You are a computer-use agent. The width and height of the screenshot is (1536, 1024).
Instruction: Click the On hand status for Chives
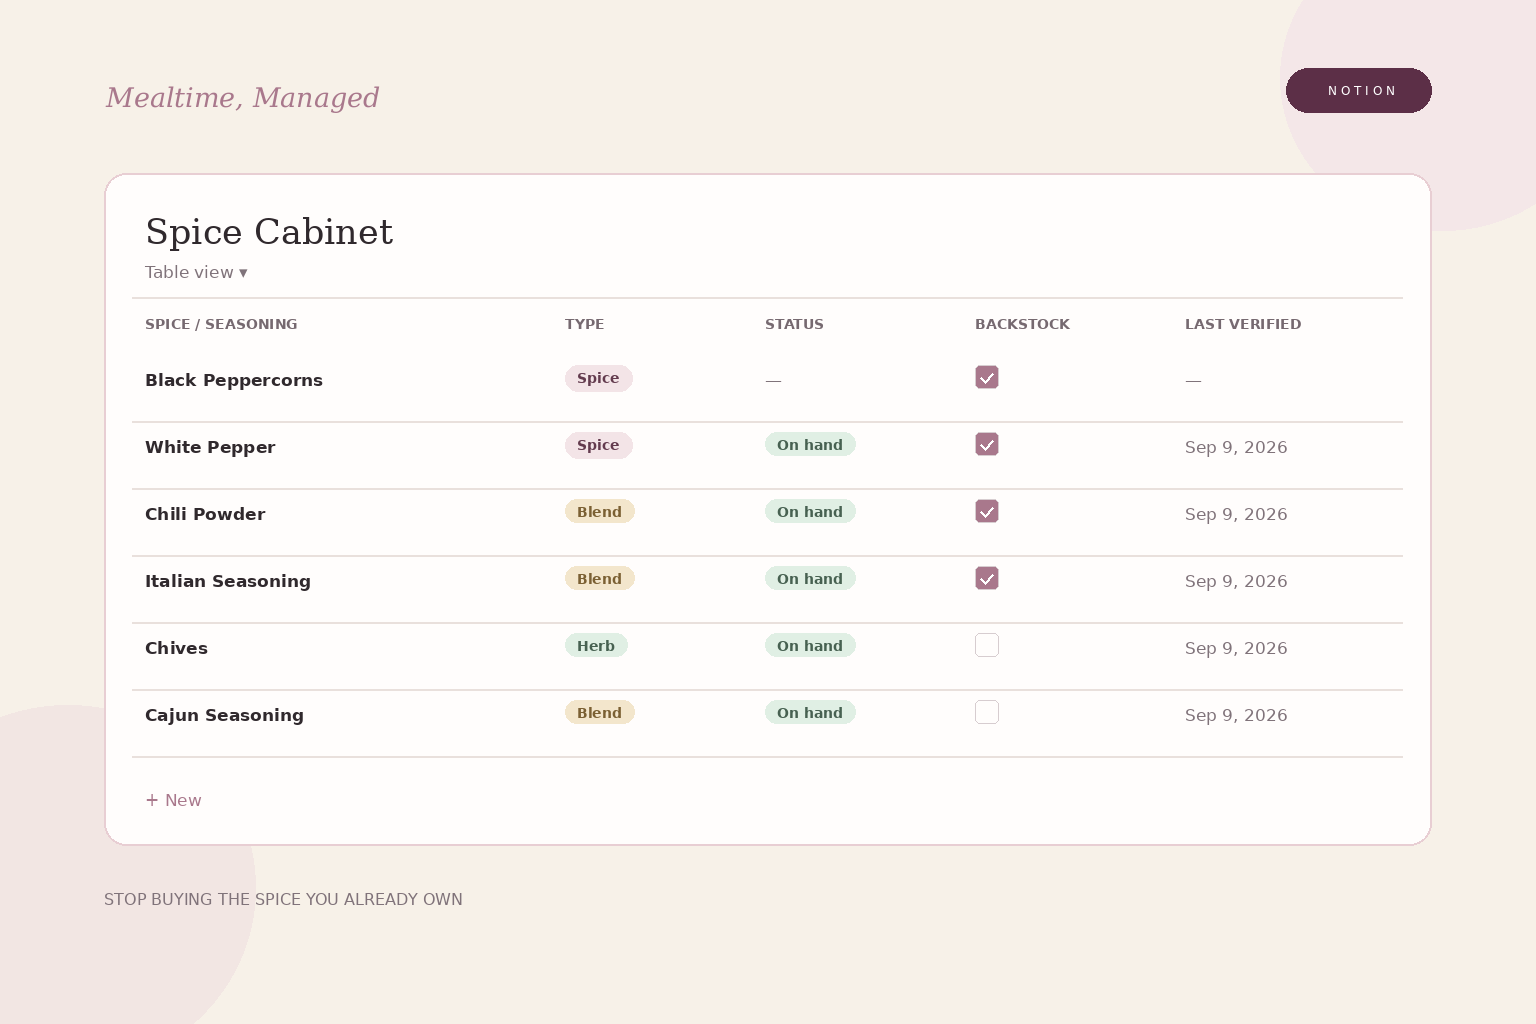pos(810,646)
